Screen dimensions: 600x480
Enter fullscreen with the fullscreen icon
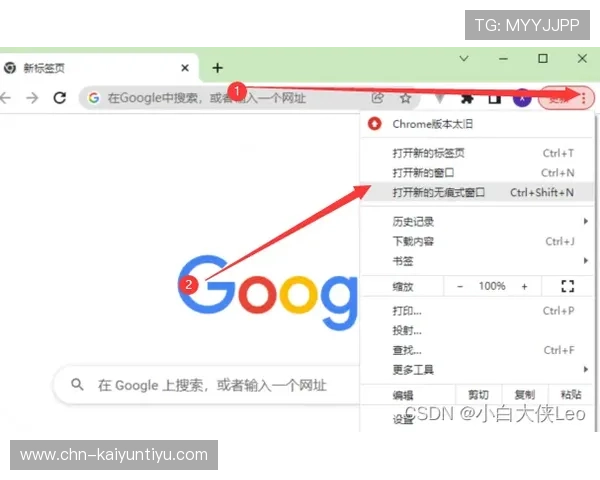567,286
